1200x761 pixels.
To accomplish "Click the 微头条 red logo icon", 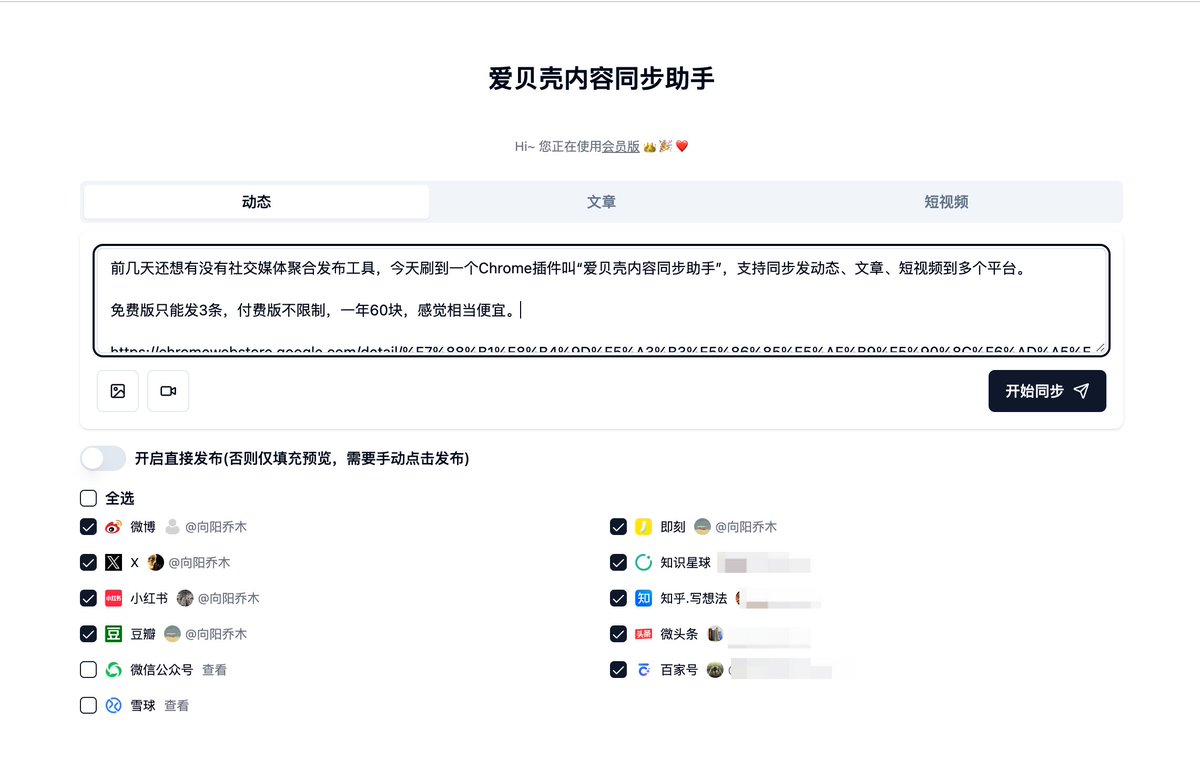I will pos(644,634).
